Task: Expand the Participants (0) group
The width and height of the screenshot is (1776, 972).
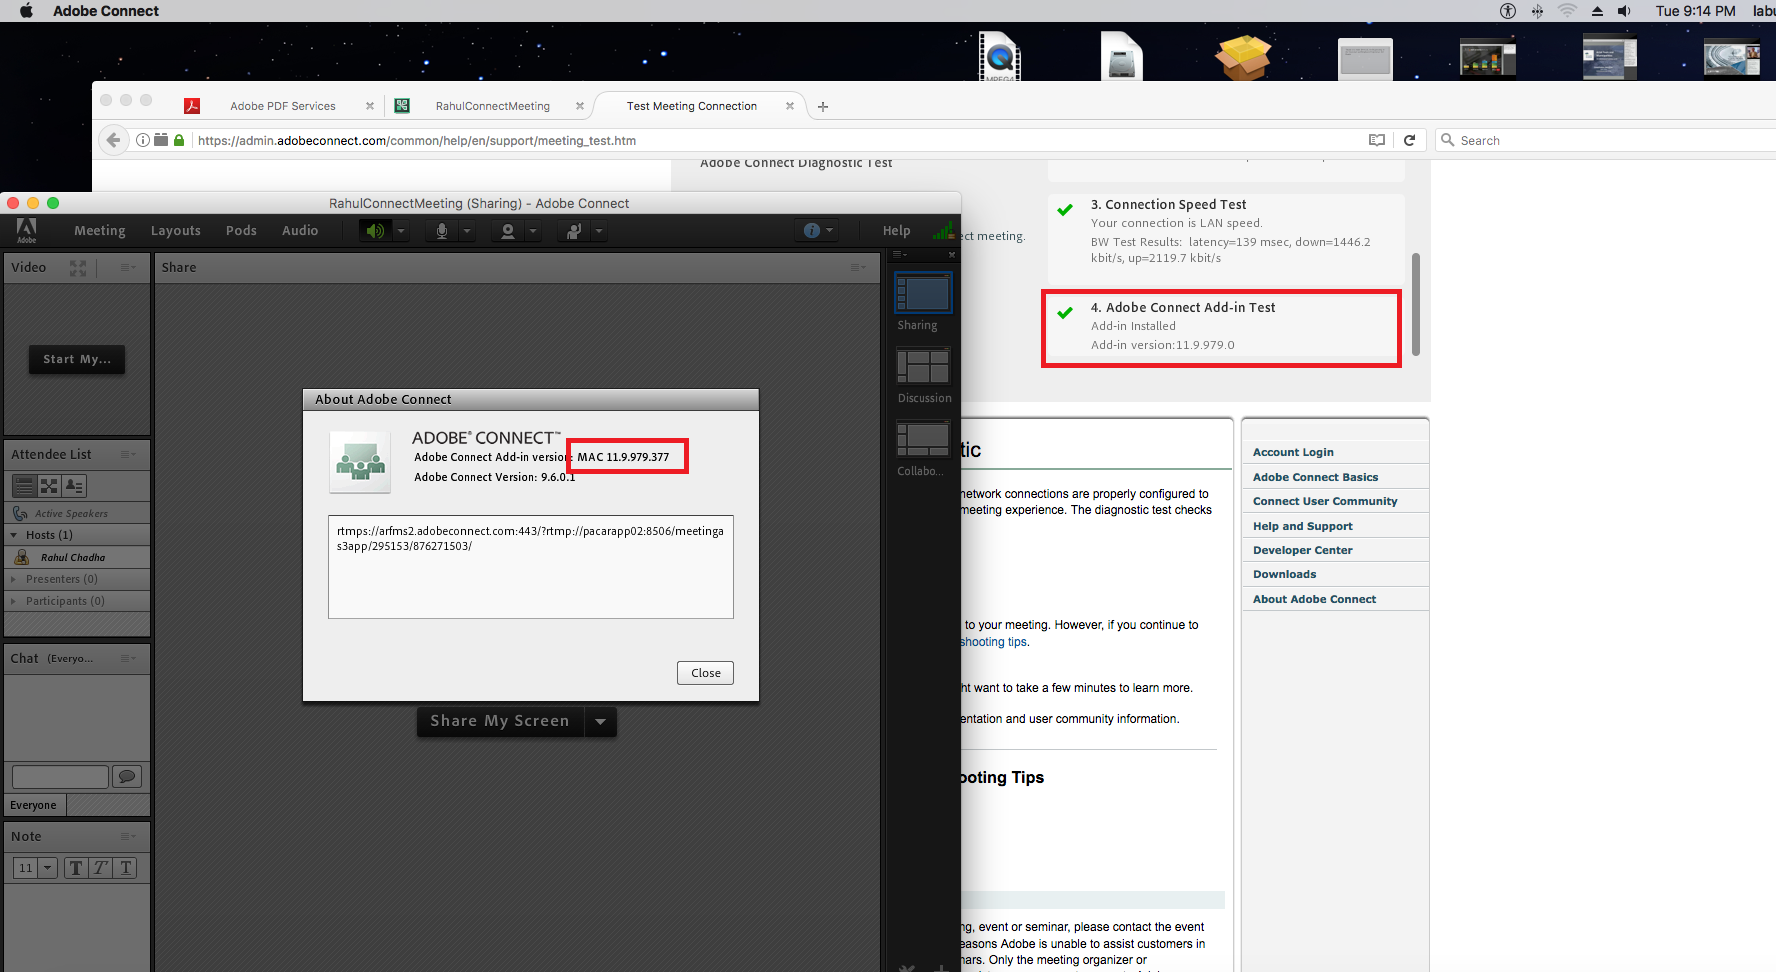Action: [x=14, y=601]
